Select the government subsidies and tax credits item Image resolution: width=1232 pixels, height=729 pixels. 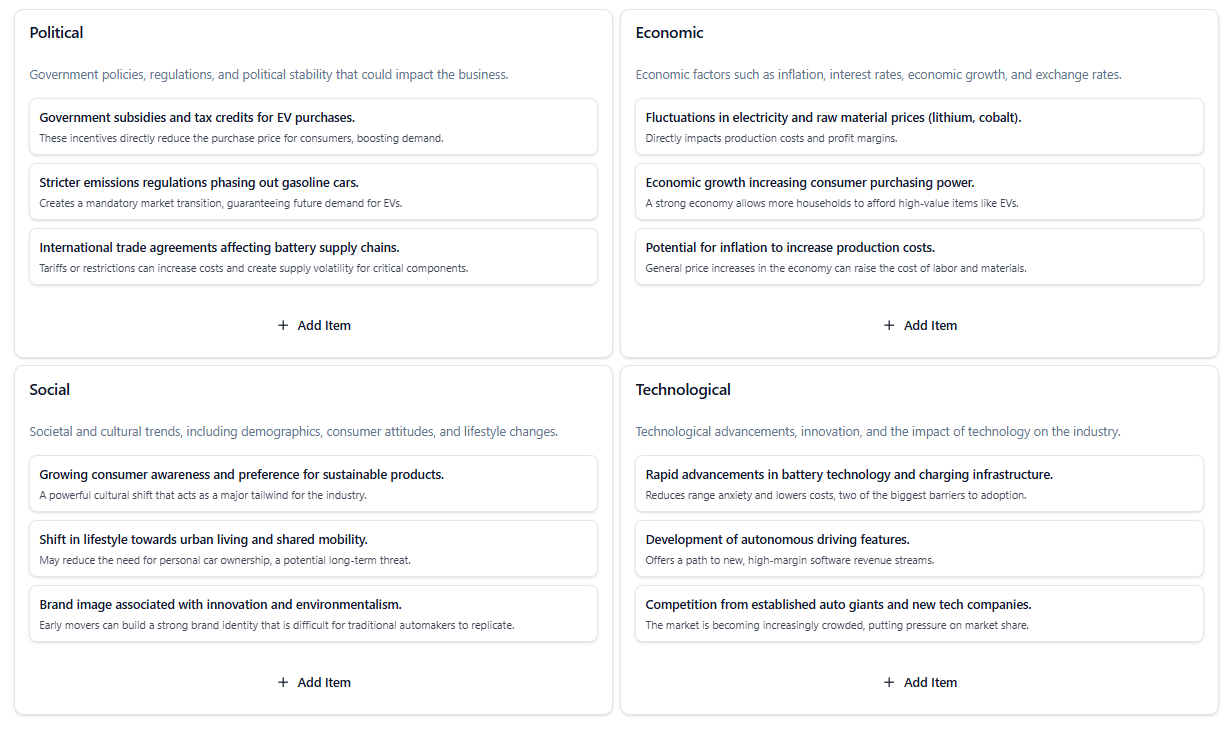313,126
